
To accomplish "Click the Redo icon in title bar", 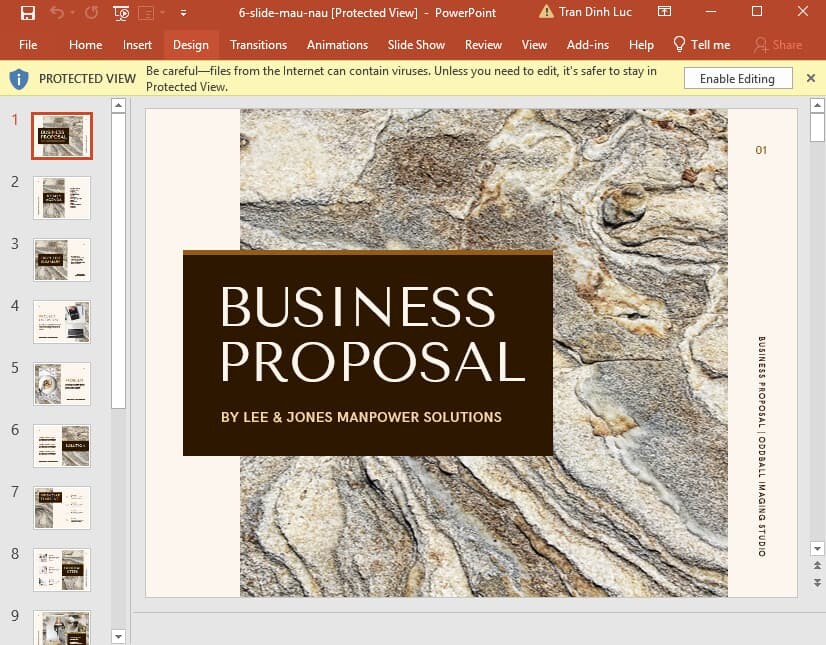I will 92,12.
